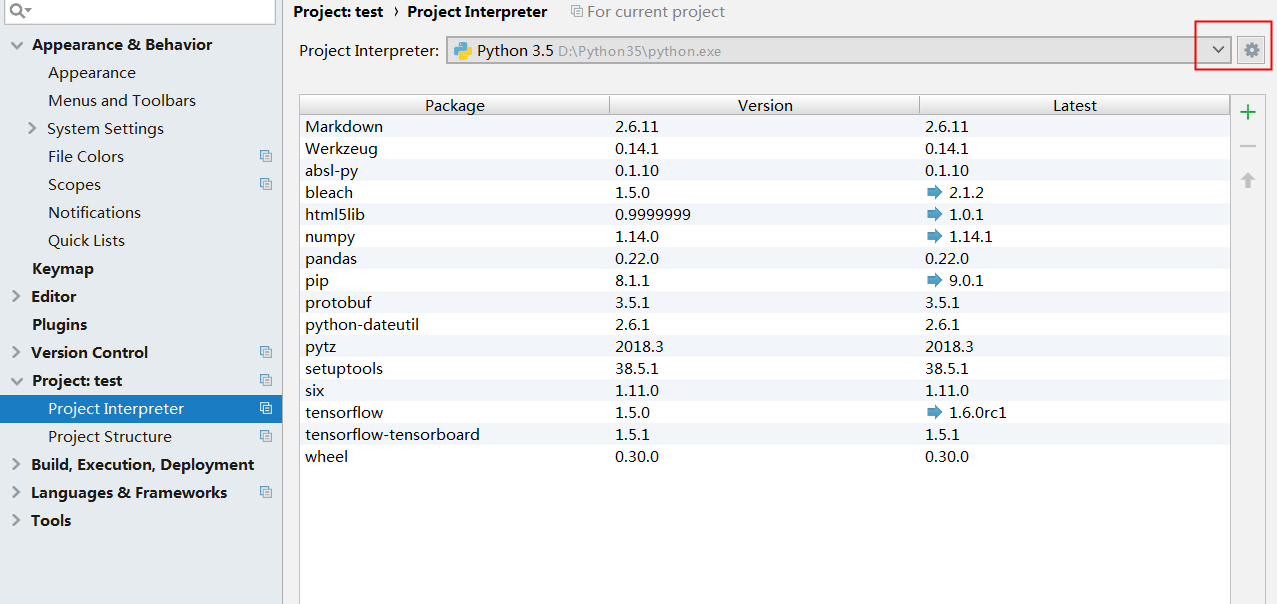This screenshot has width=1277, height=604.
Task: Click the project icon beside Version Control
Action: click(265, 353)
